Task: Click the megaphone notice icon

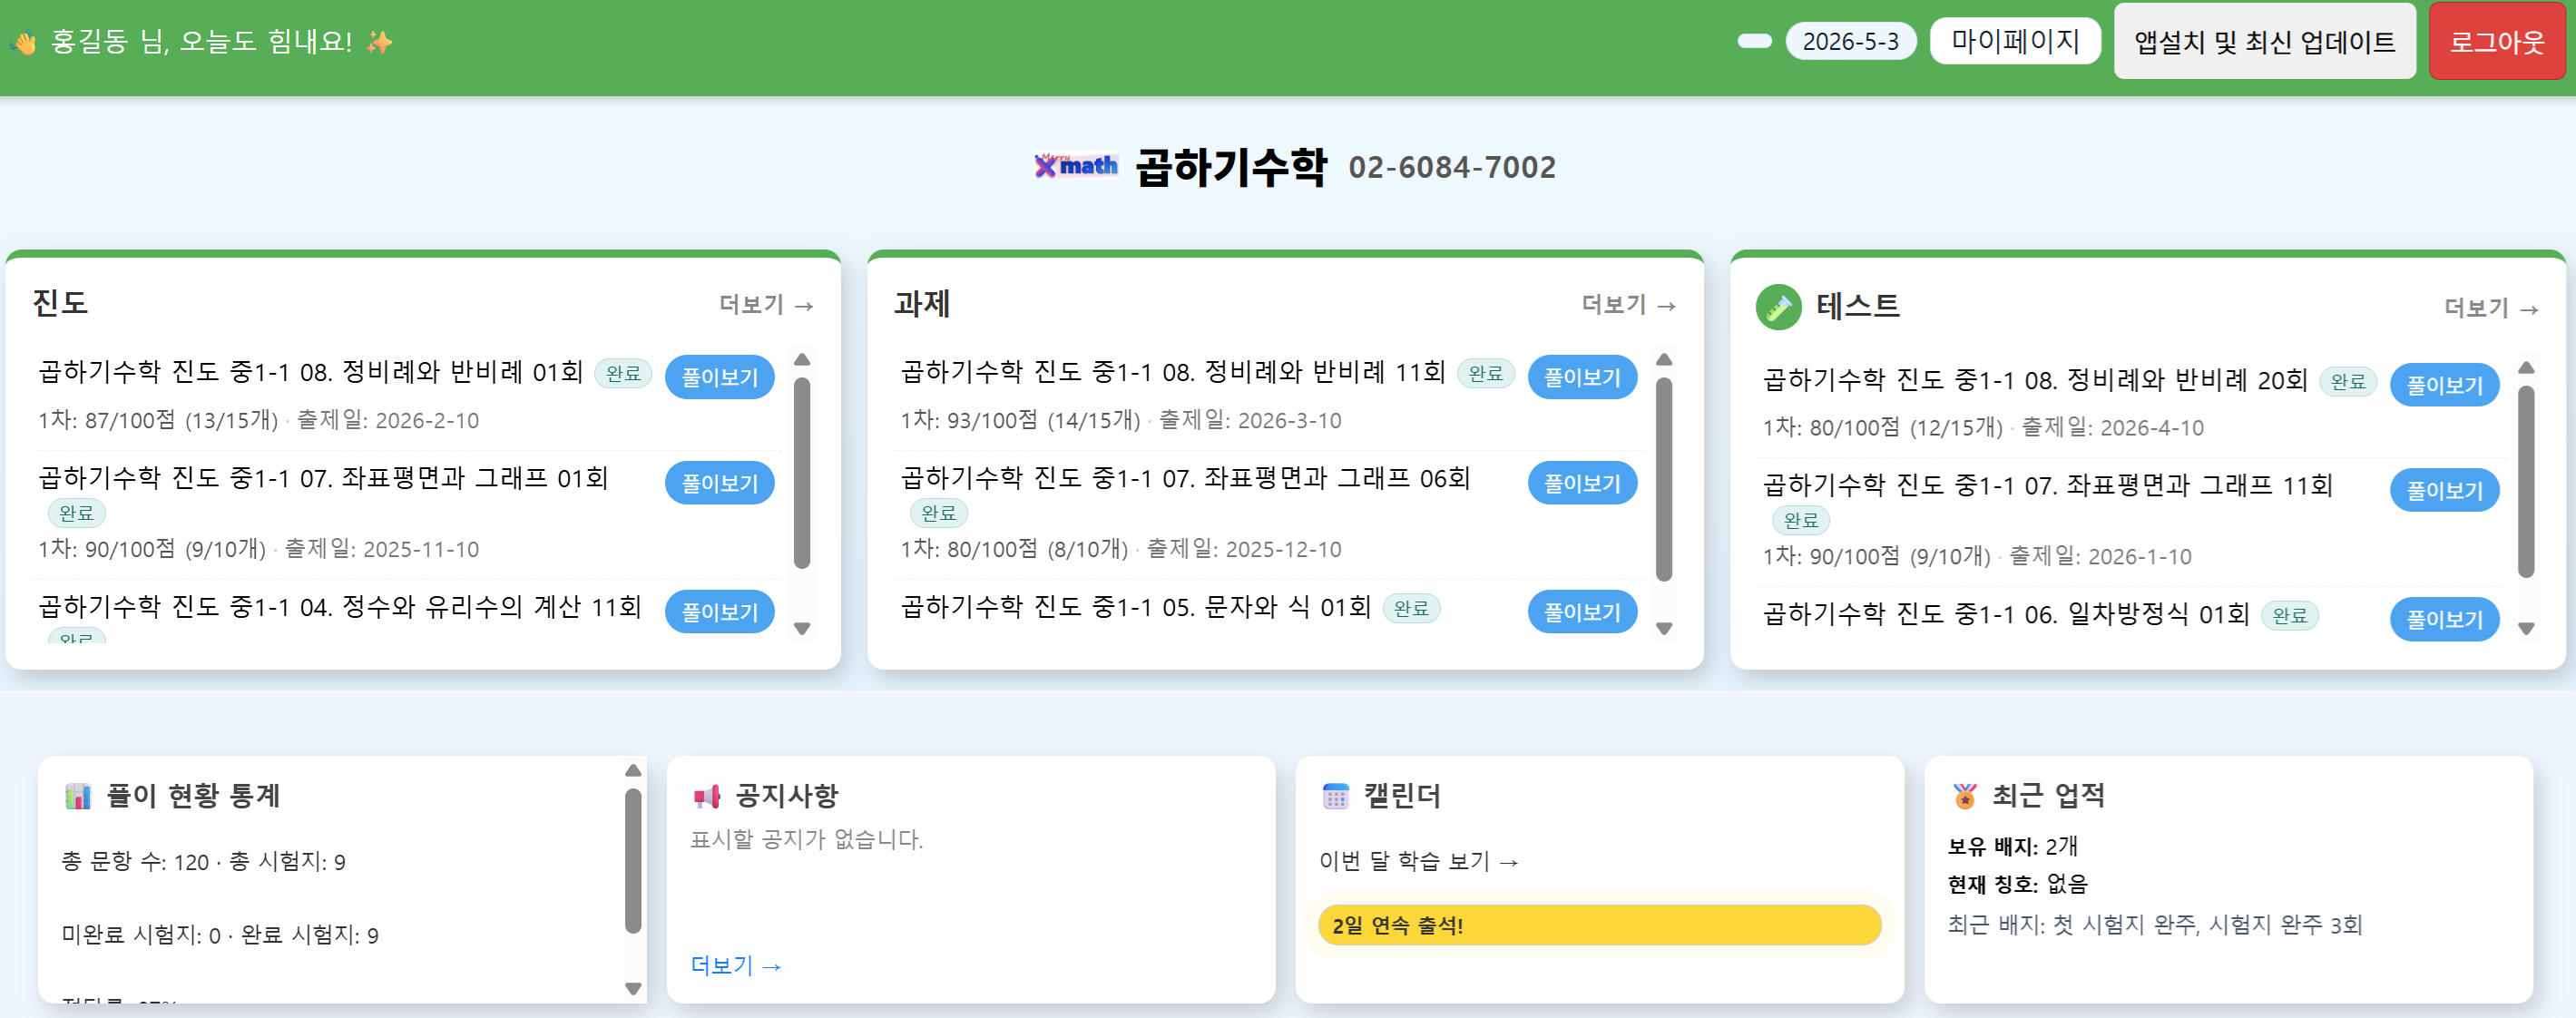Action: [x=706, y=796]
